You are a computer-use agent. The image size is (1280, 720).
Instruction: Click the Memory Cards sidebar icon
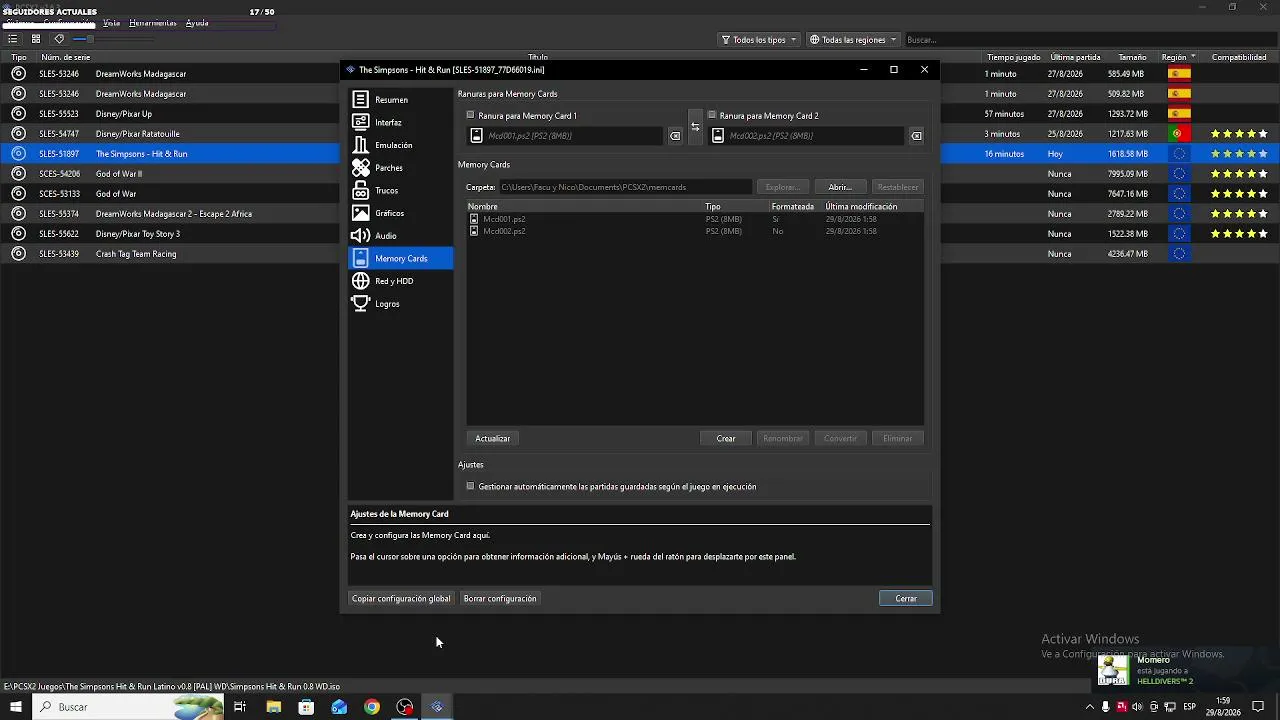361,258
